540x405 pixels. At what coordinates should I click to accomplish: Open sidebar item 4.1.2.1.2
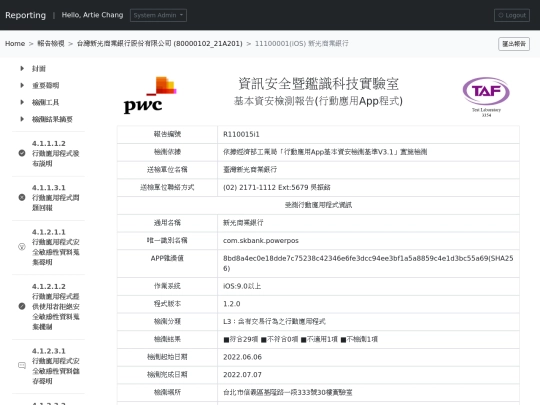tap(55, 307)
